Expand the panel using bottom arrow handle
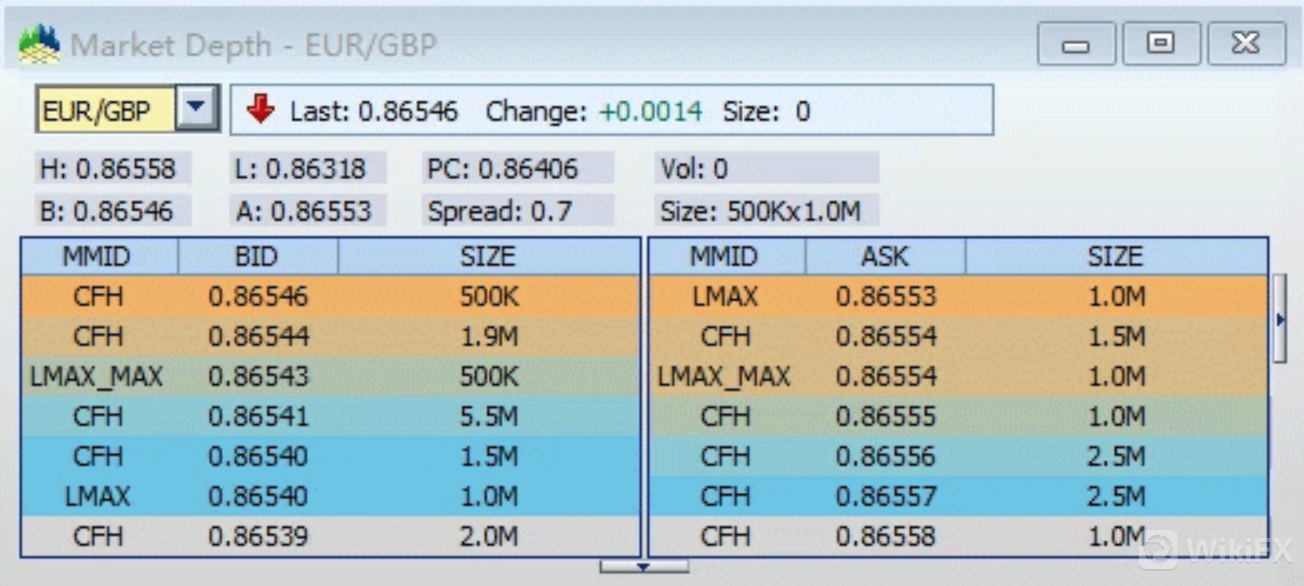The image size is (1304, 586). click(x=643, y=567)
